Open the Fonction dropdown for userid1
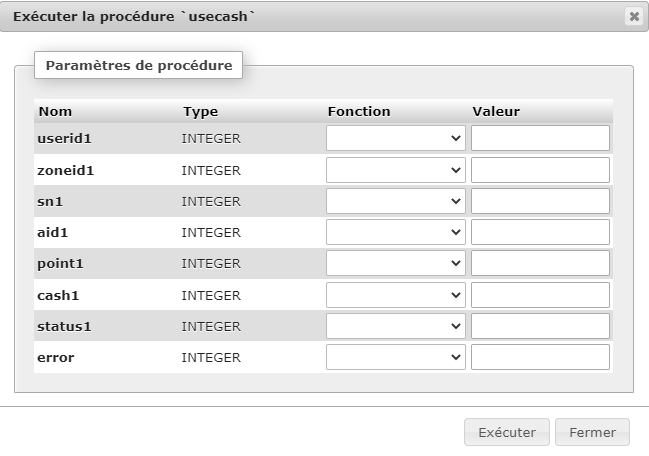 (x=396, y=138)
